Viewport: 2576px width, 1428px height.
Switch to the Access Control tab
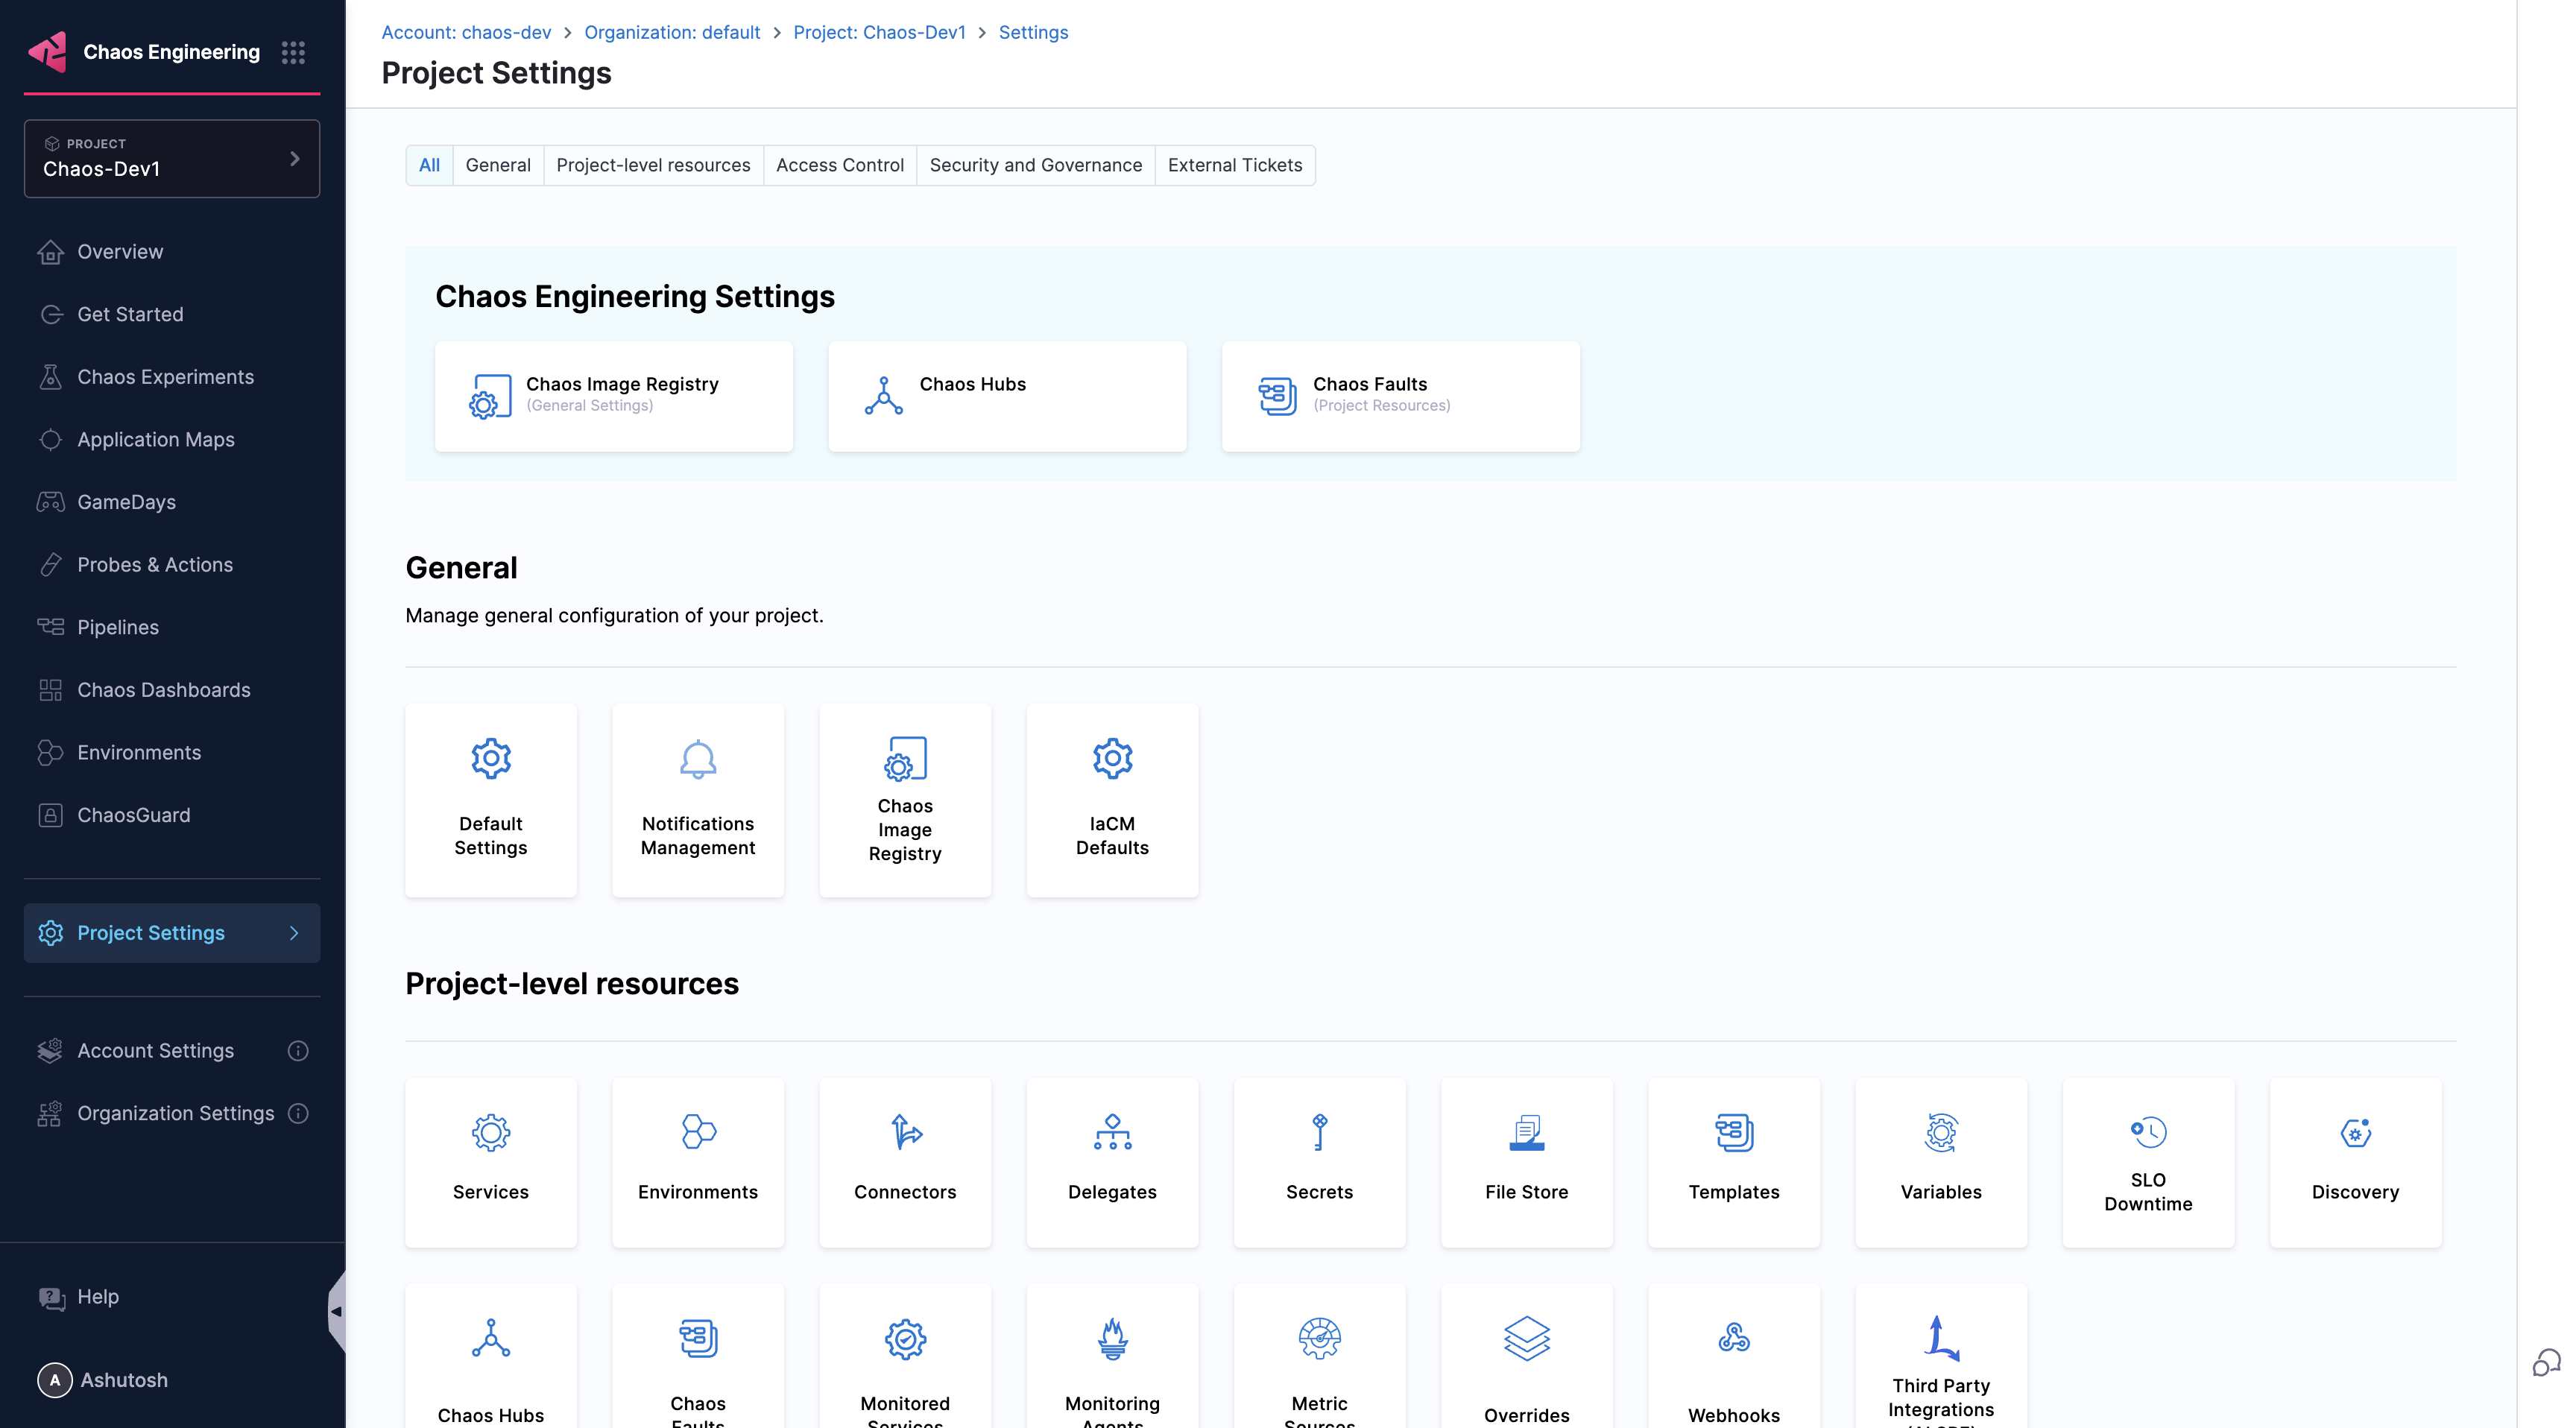pyautogui.click(x=839, y=165)
